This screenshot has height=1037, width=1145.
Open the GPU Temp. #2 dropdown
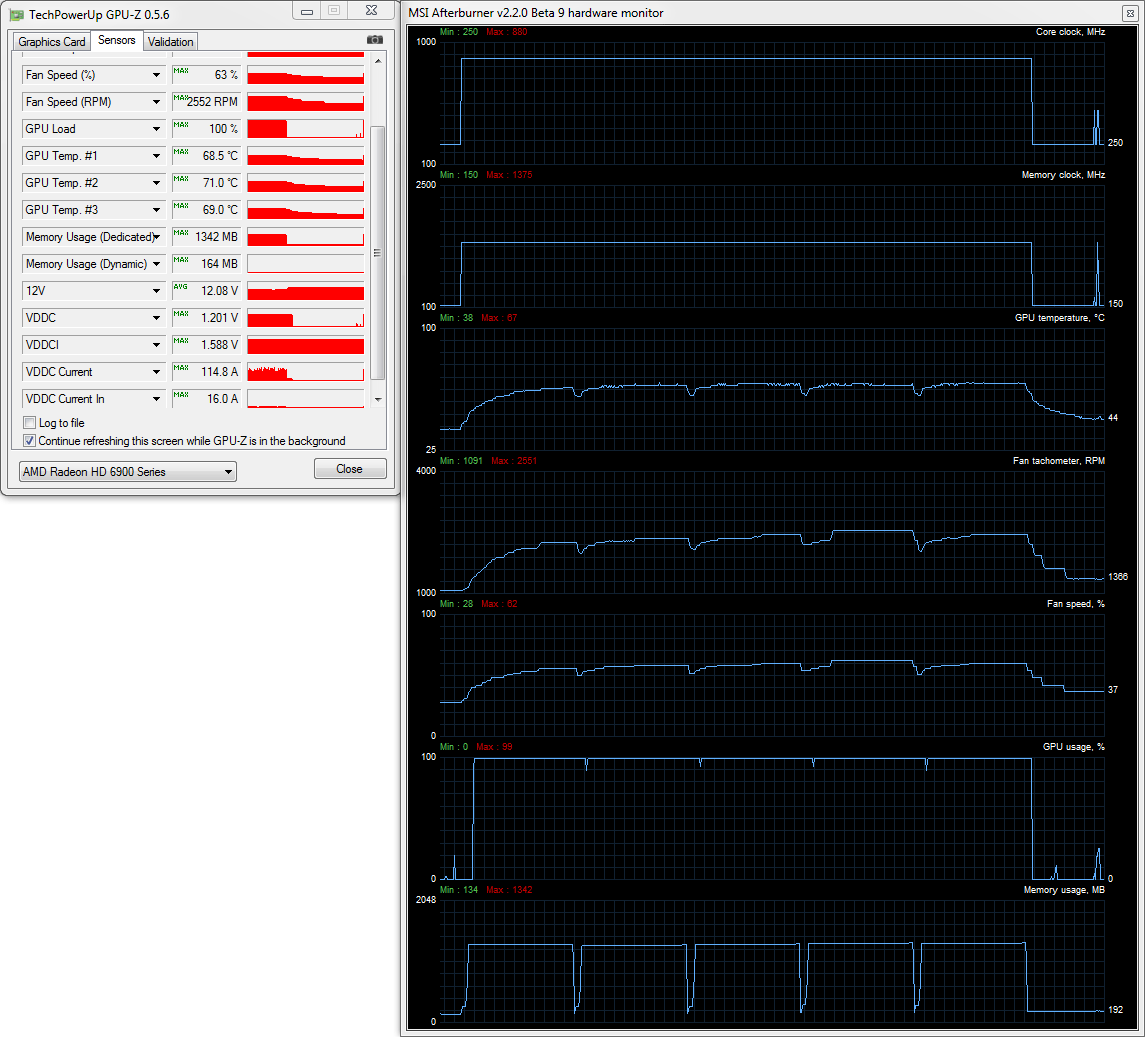(x=156, y=183)
